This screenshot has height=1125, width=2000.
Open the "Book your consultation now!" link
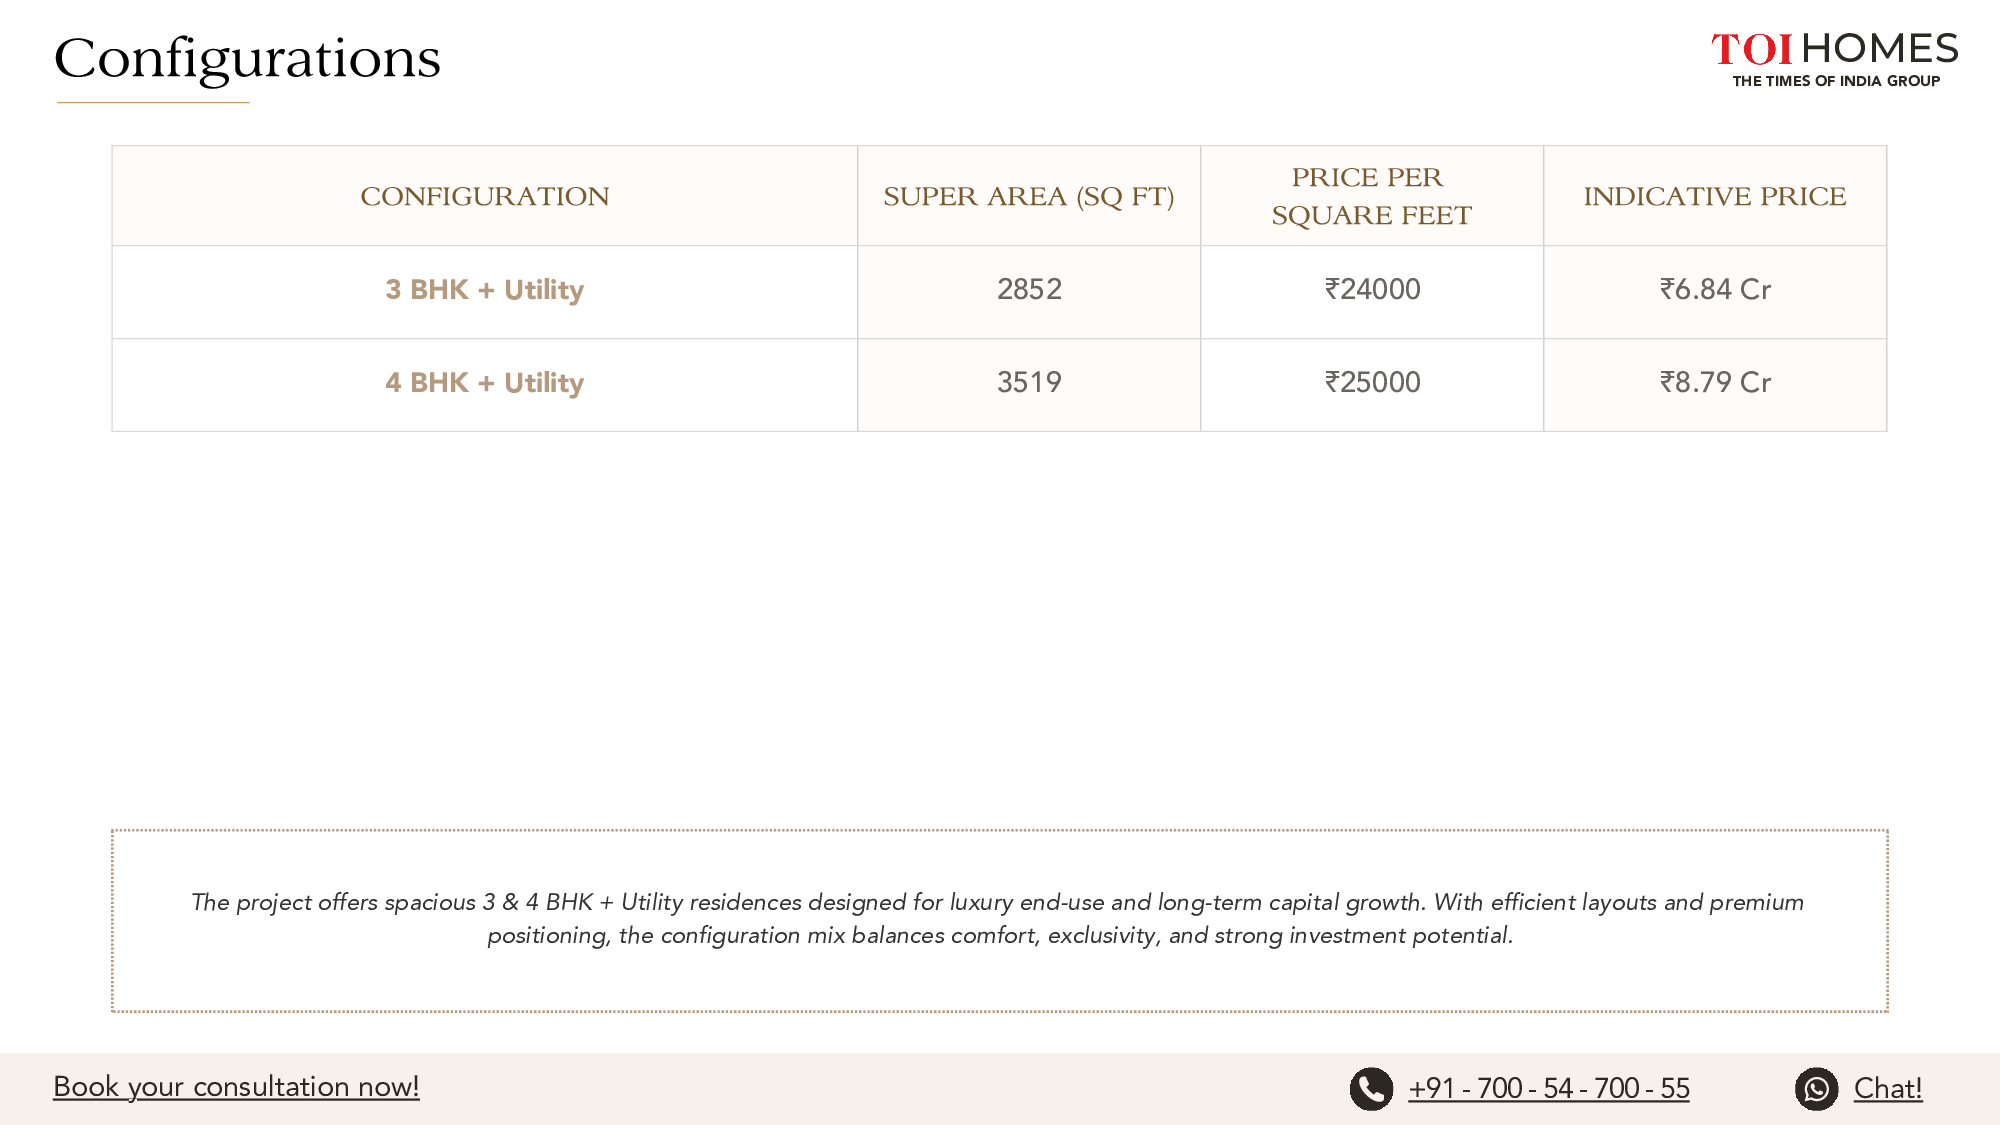[236, 1087]
